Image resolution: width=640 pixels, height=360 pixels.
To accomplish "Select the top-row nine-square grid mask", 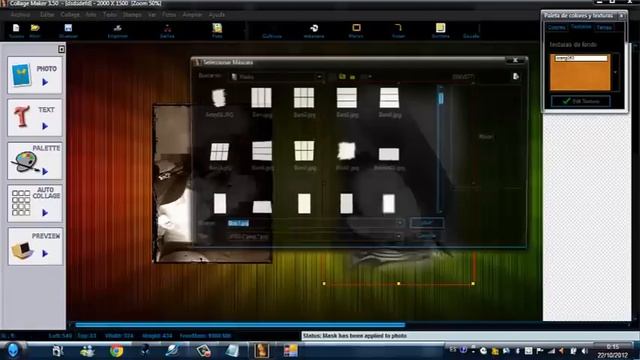I will (x=304, y=98).
